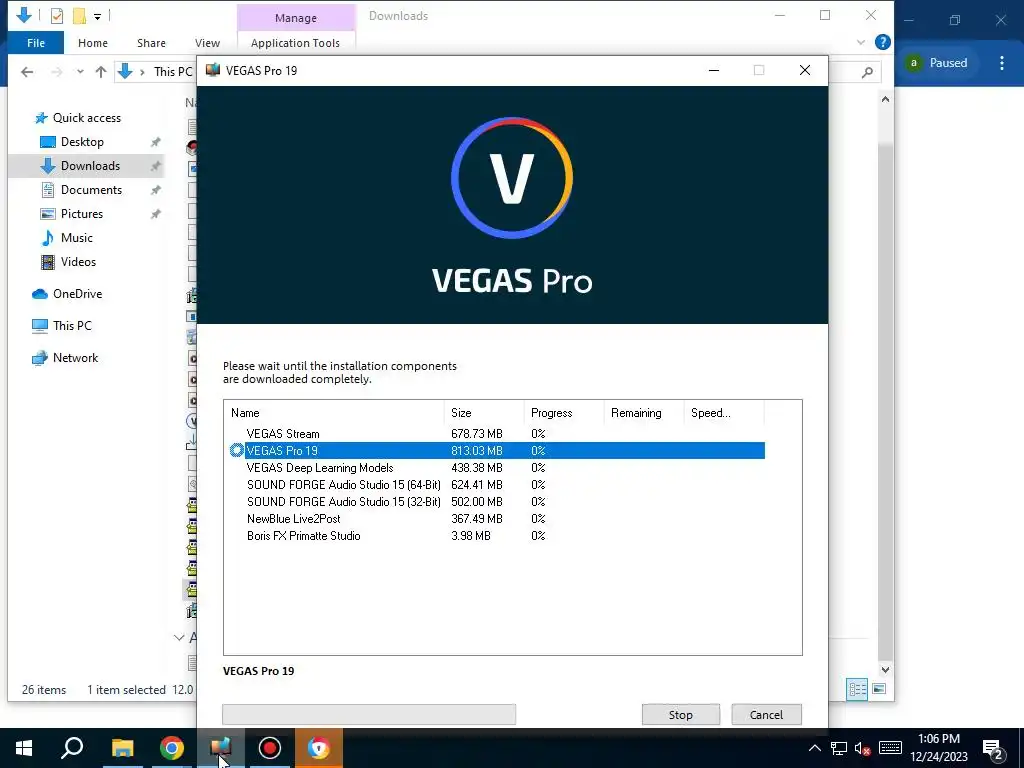Image resolution: width=1024 pixels, height=768 pixels.
Task: Open OneDrive in navigation pane
Action: click(77, 294)
